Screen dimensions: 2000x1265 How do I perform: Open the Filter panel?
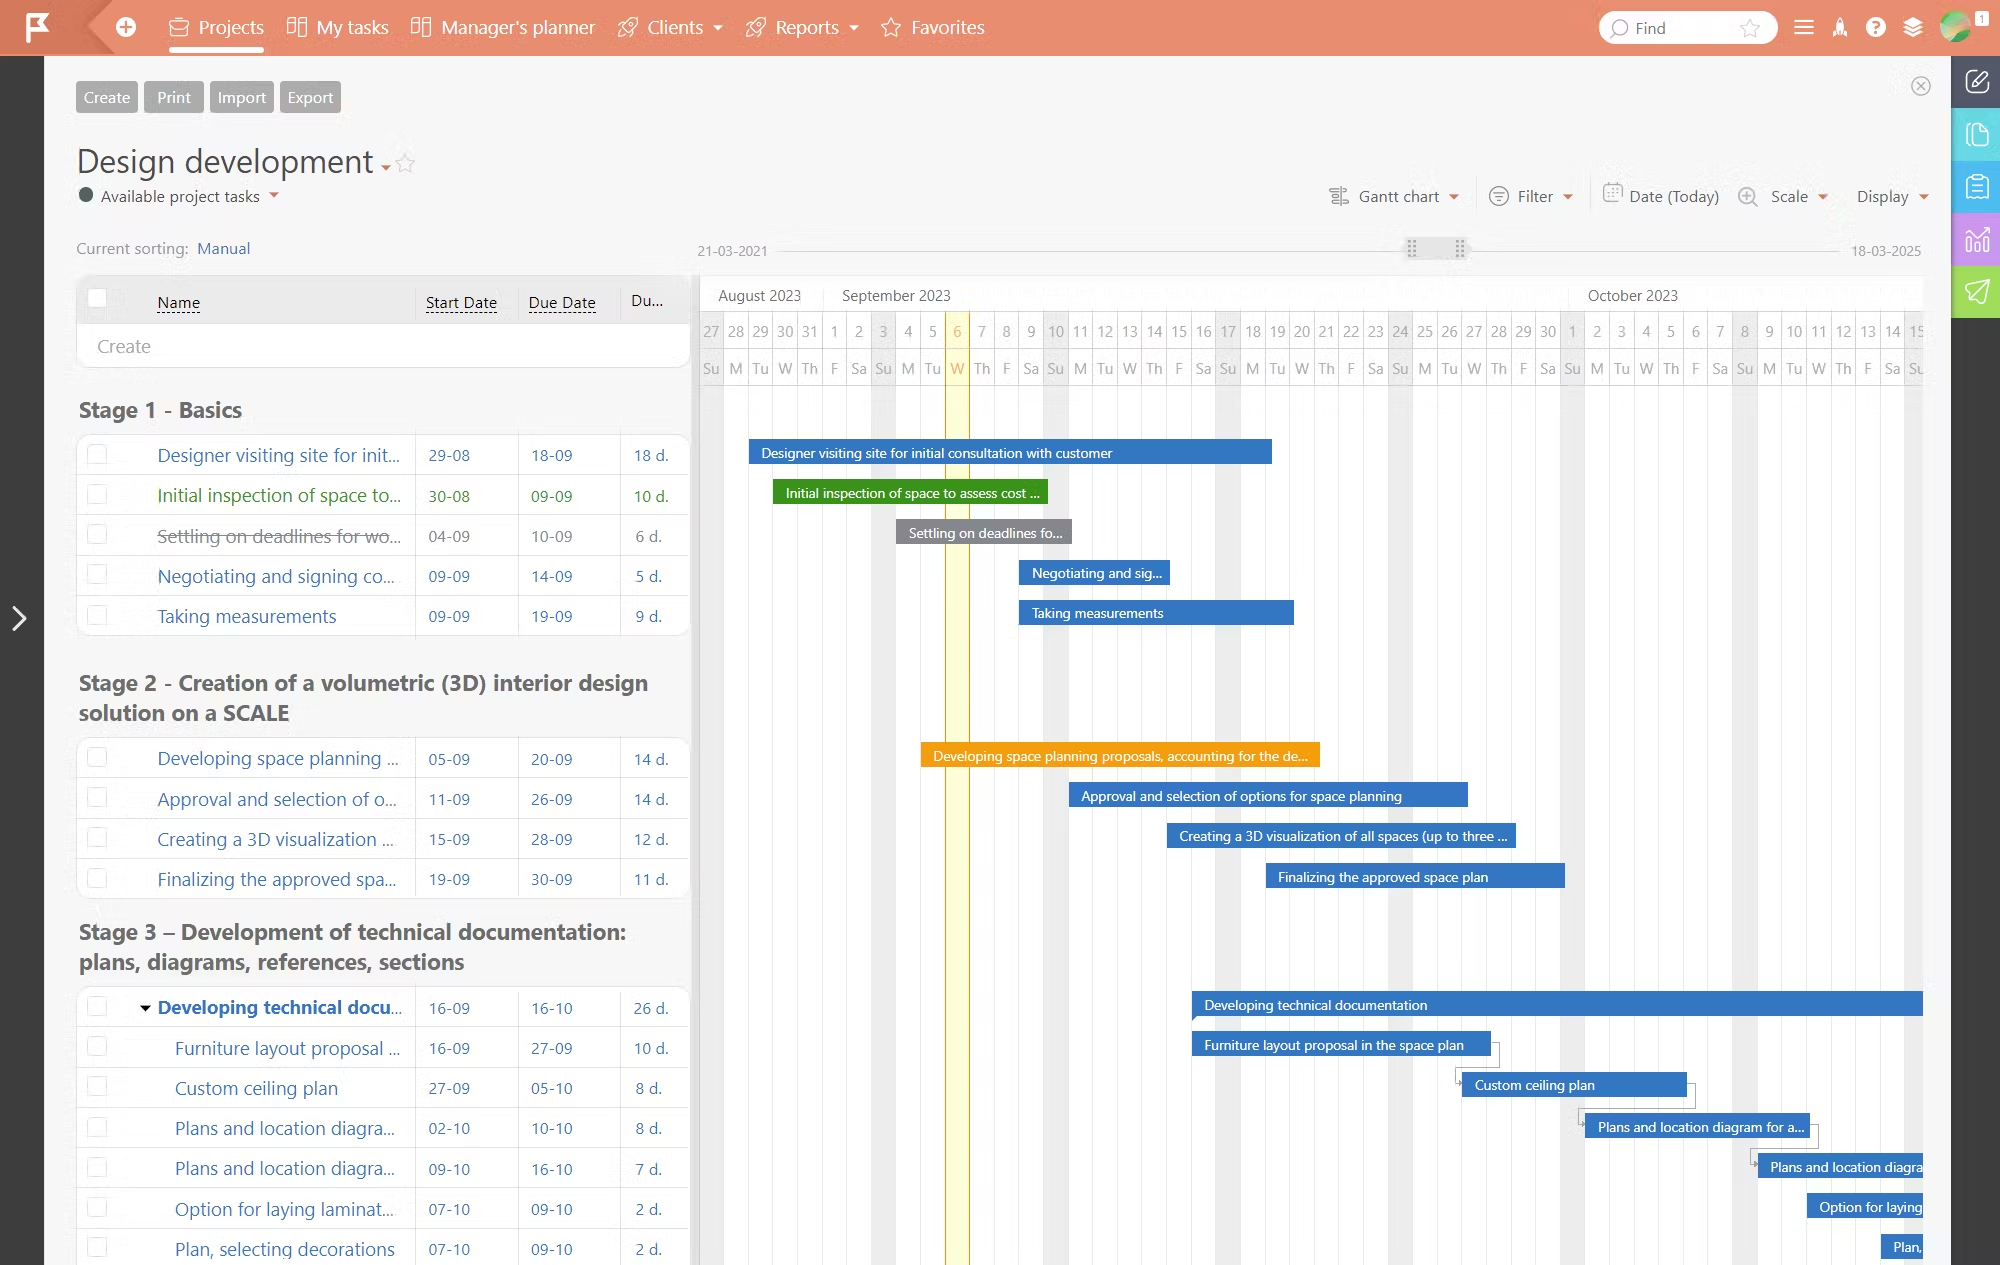pos(1531,197)
